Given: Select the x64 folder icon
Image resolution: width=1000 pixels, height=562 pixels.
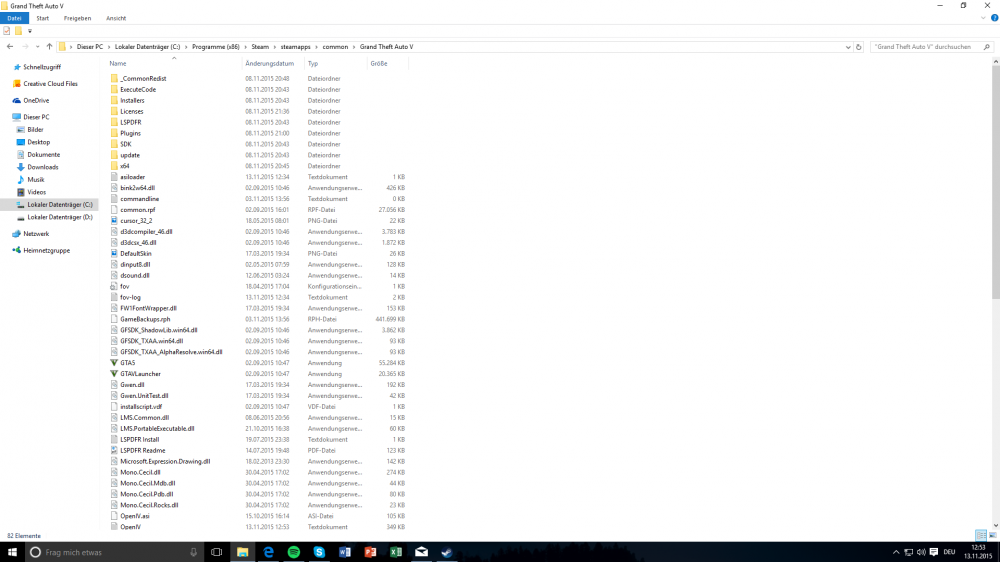Looking at the screenshot, I should [x=114, y=166].
